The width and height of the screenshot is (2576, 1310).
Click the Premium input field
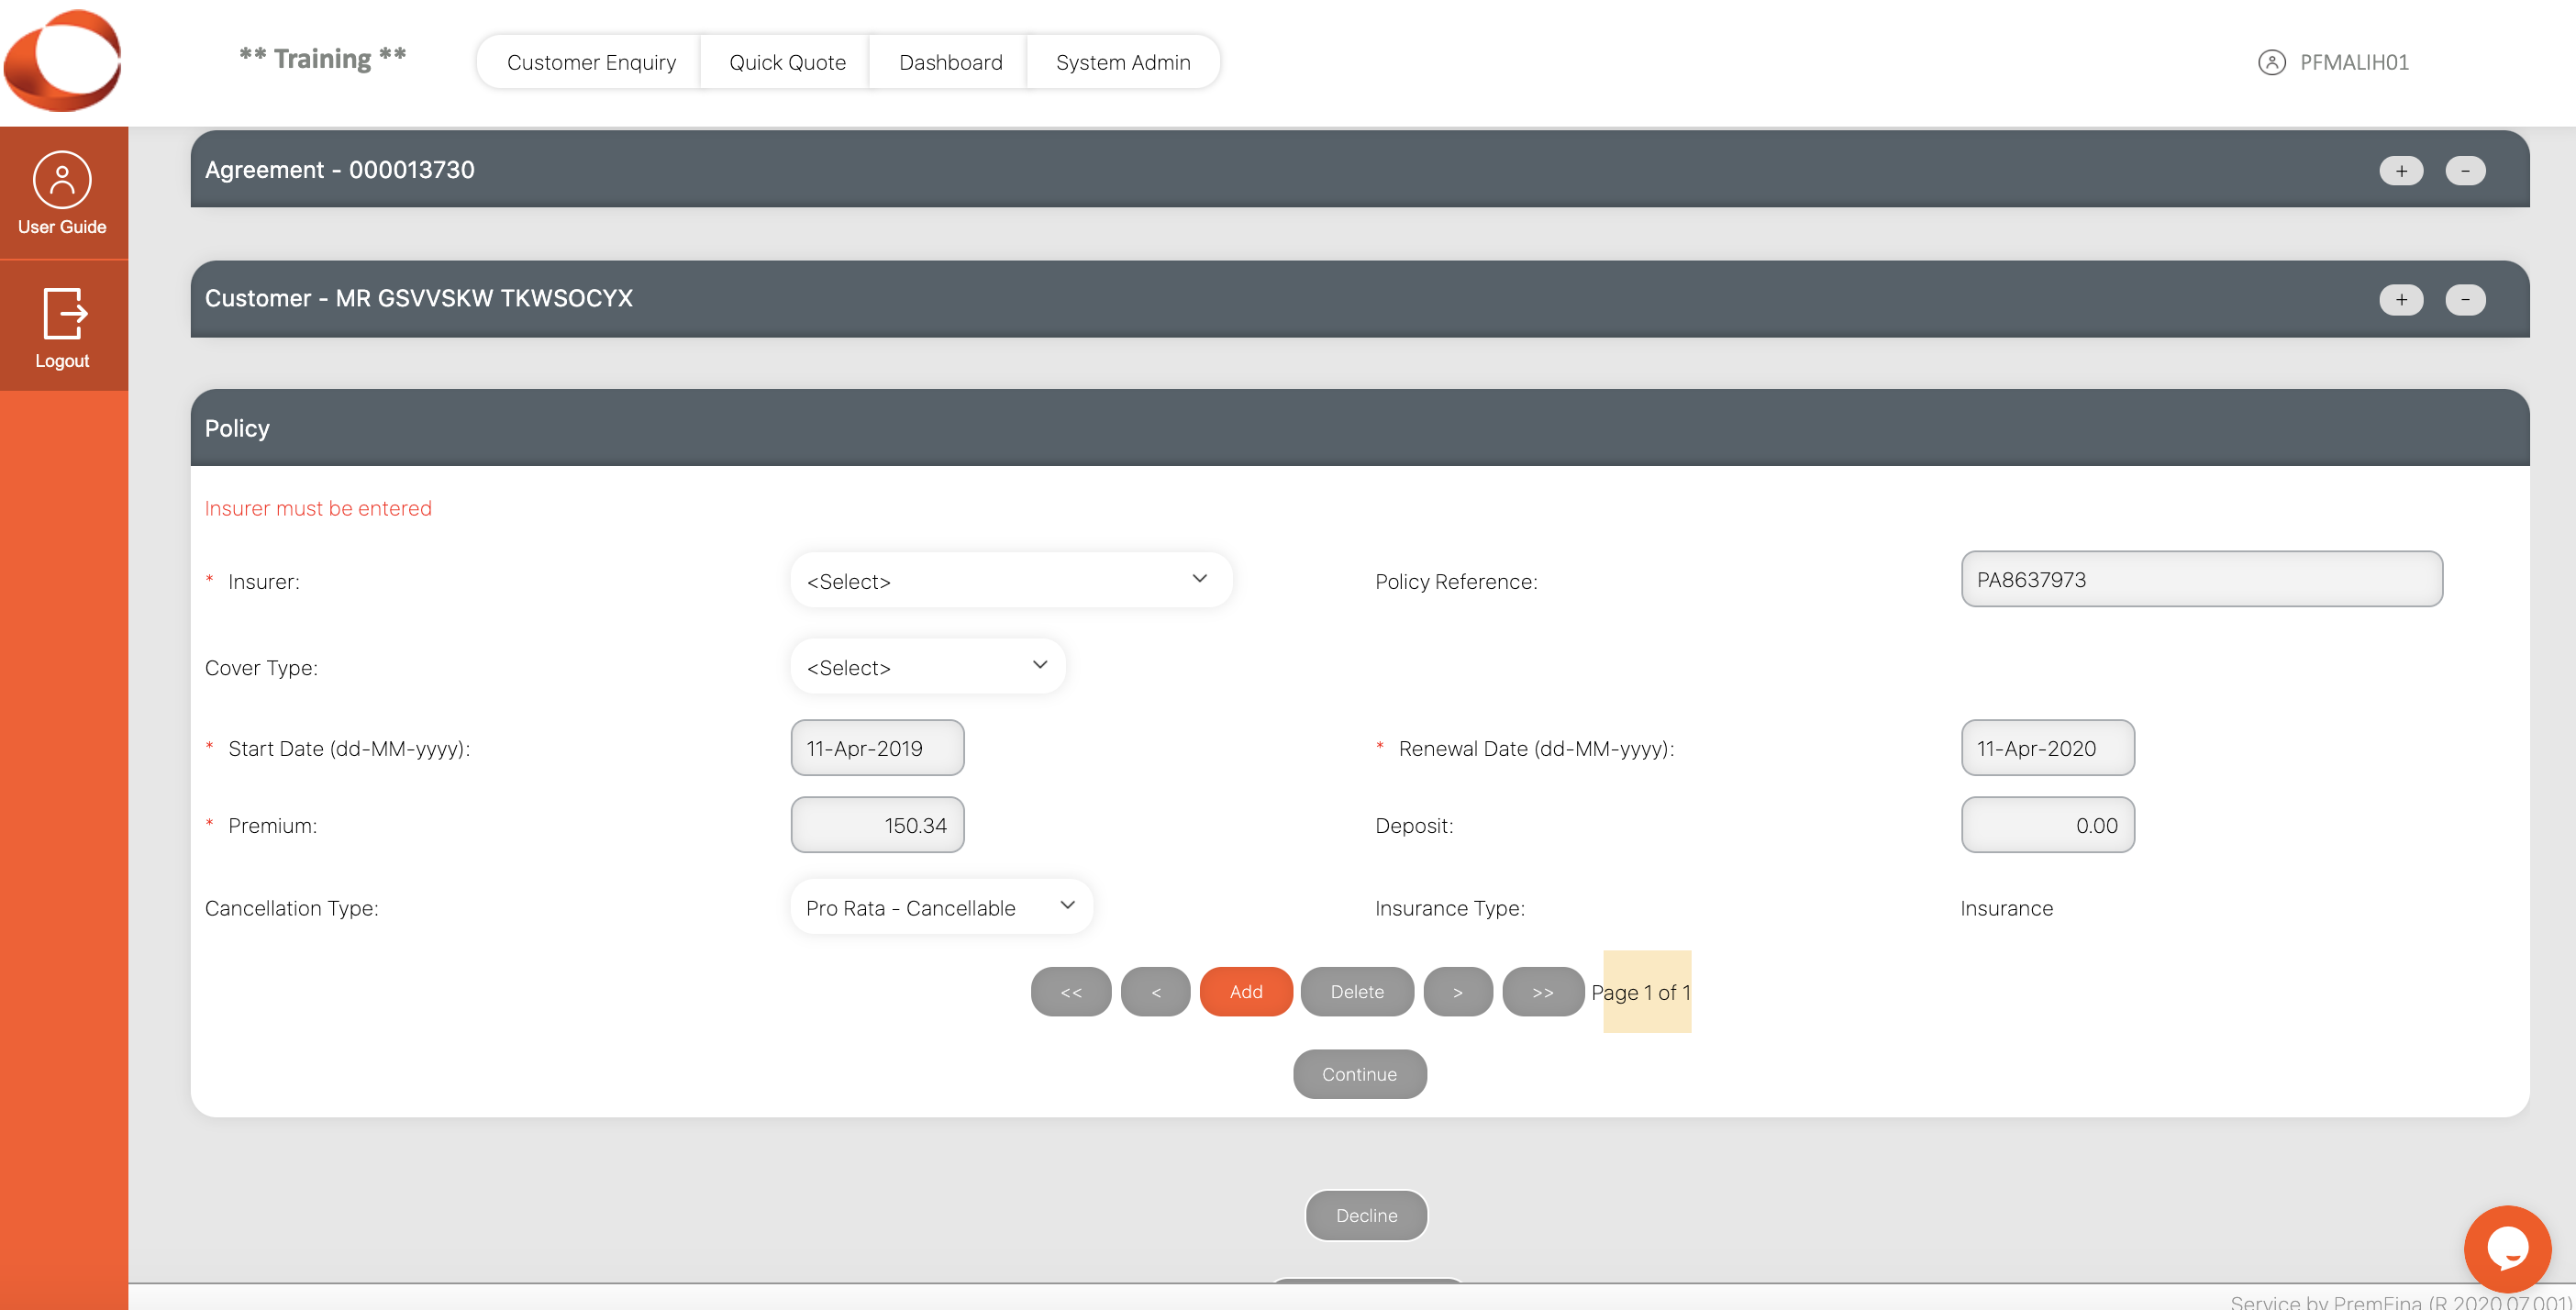coord(875,826)
